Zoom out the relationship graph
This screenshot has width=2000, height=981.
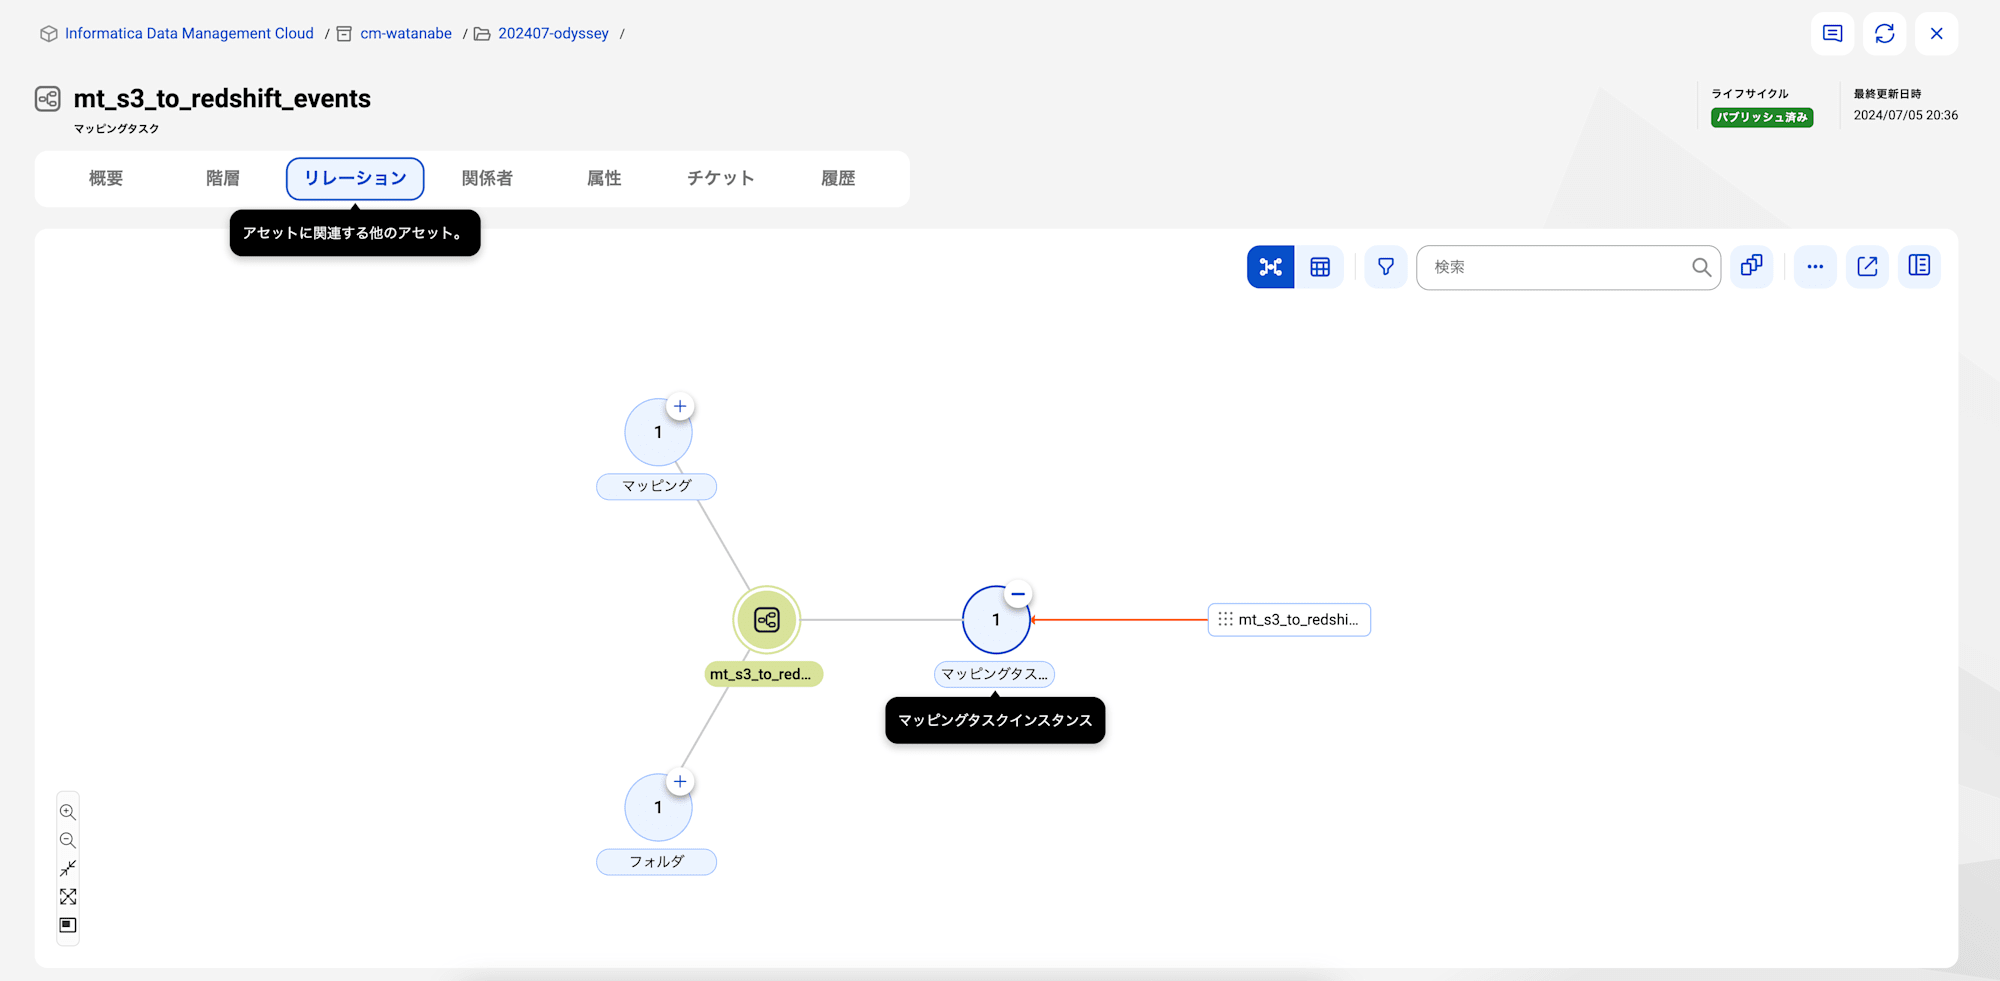68,840
